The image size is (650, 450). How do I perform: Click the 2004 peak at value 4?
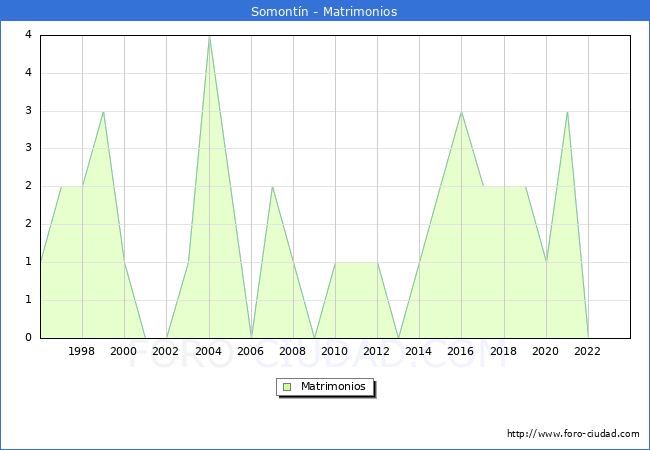[209, 36]
